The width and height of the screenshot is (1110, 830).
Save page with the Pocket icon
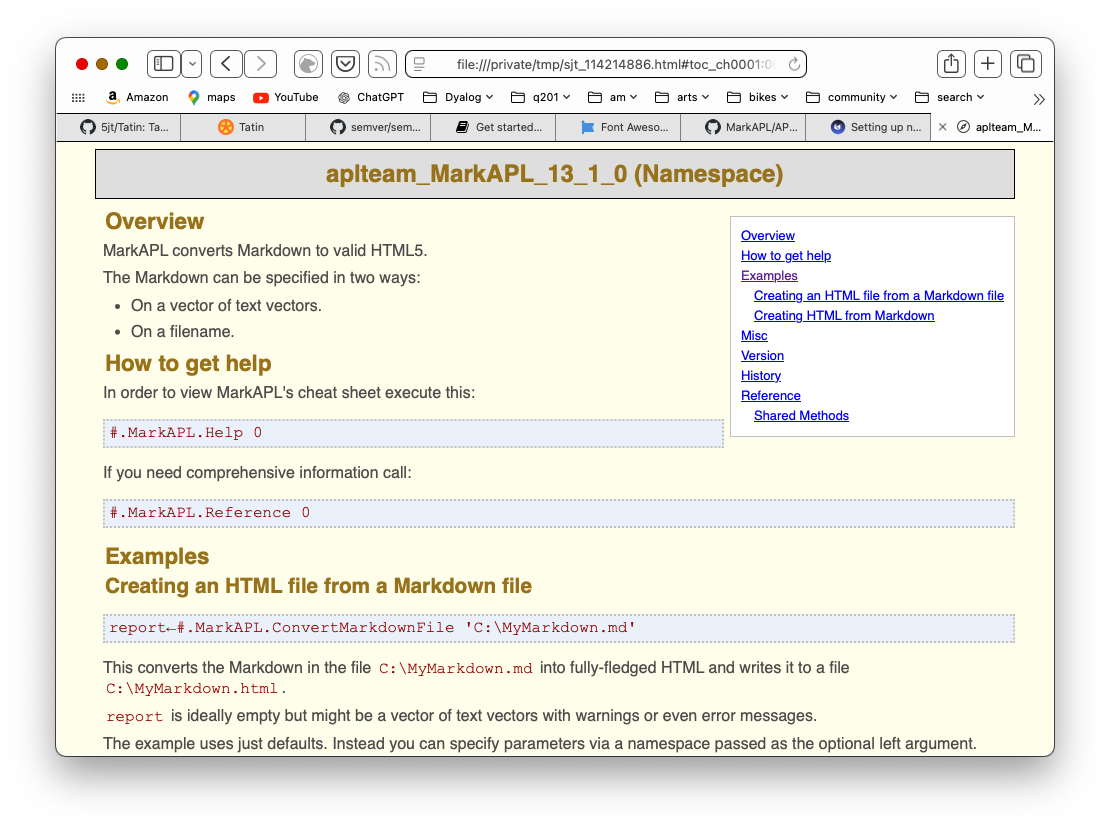pos(345,64)
